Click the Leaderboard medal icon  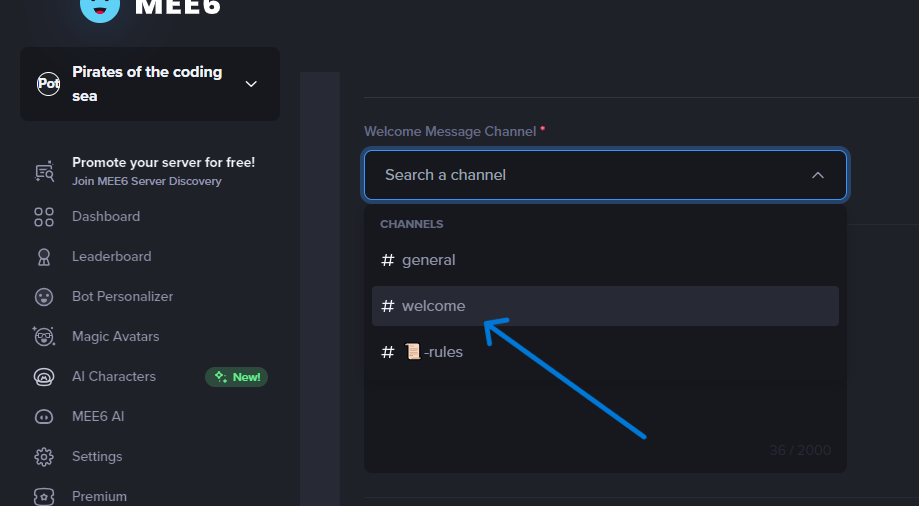[44, 257]
